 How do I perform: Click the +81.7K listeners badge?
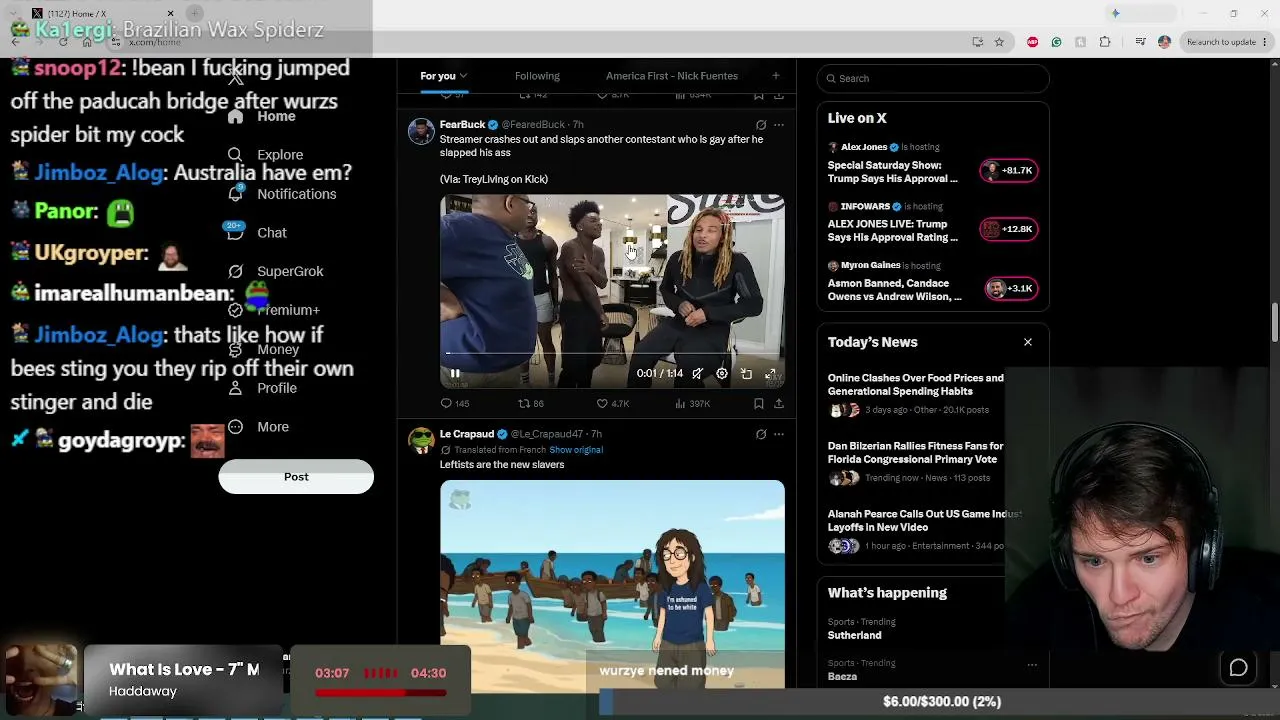pos(1010,170)
